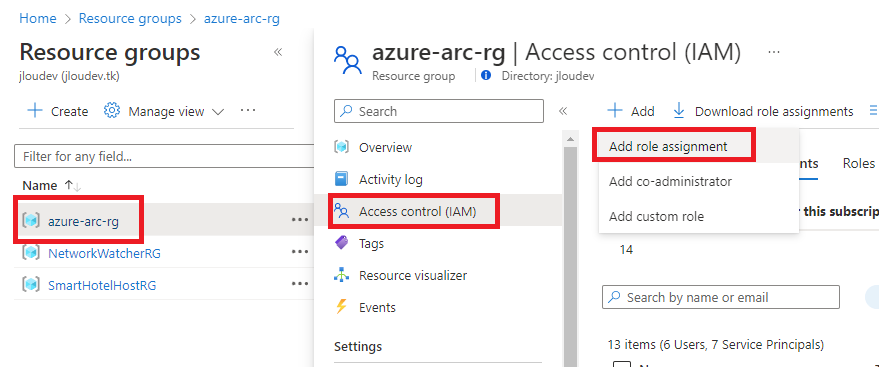Viewport: 879px width, 367px height.
Task: Click the 13 items summary text
Action: (715, 344)
